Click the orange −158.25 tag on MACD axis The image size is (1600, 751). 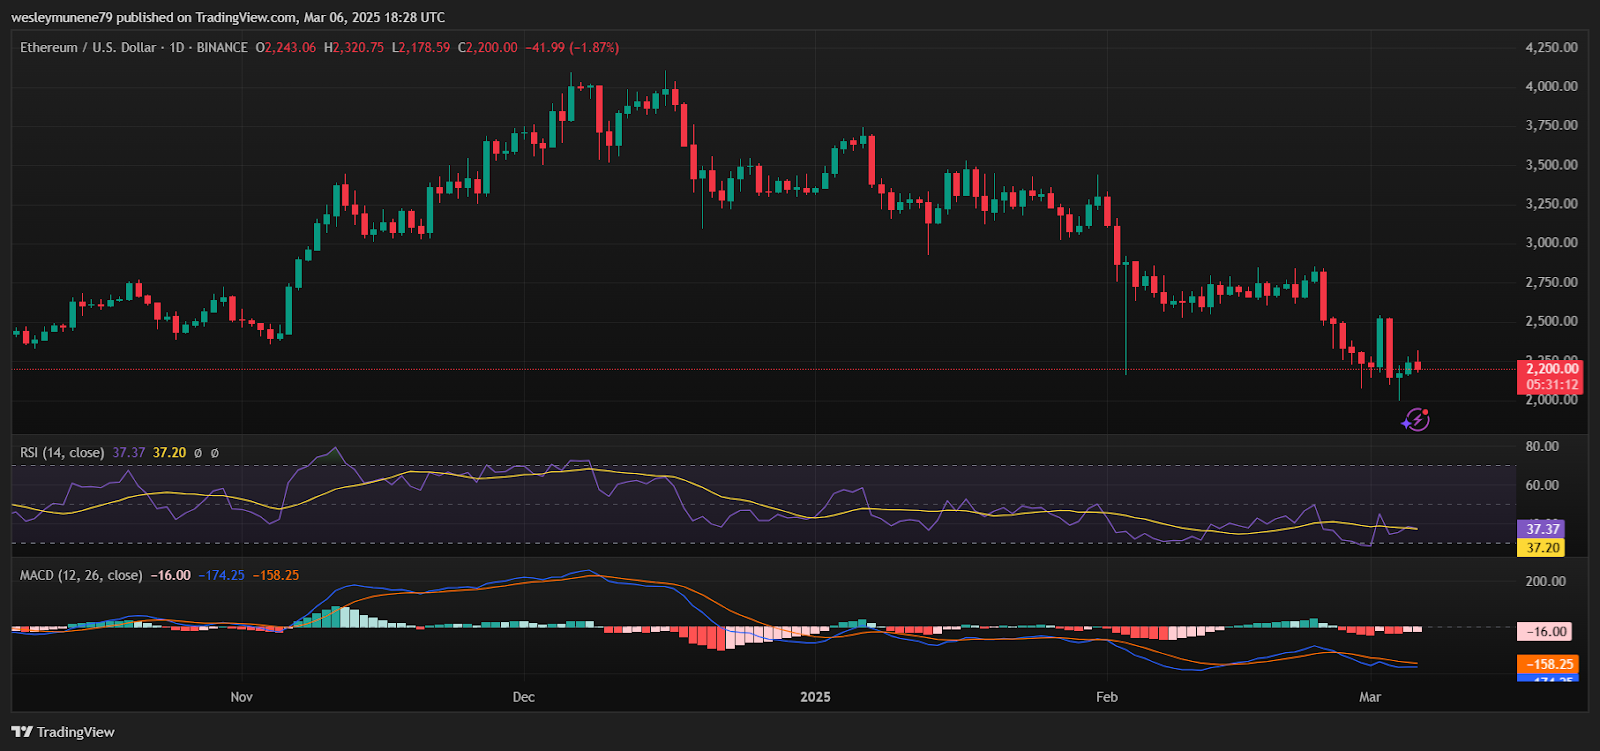[1548, 664]
